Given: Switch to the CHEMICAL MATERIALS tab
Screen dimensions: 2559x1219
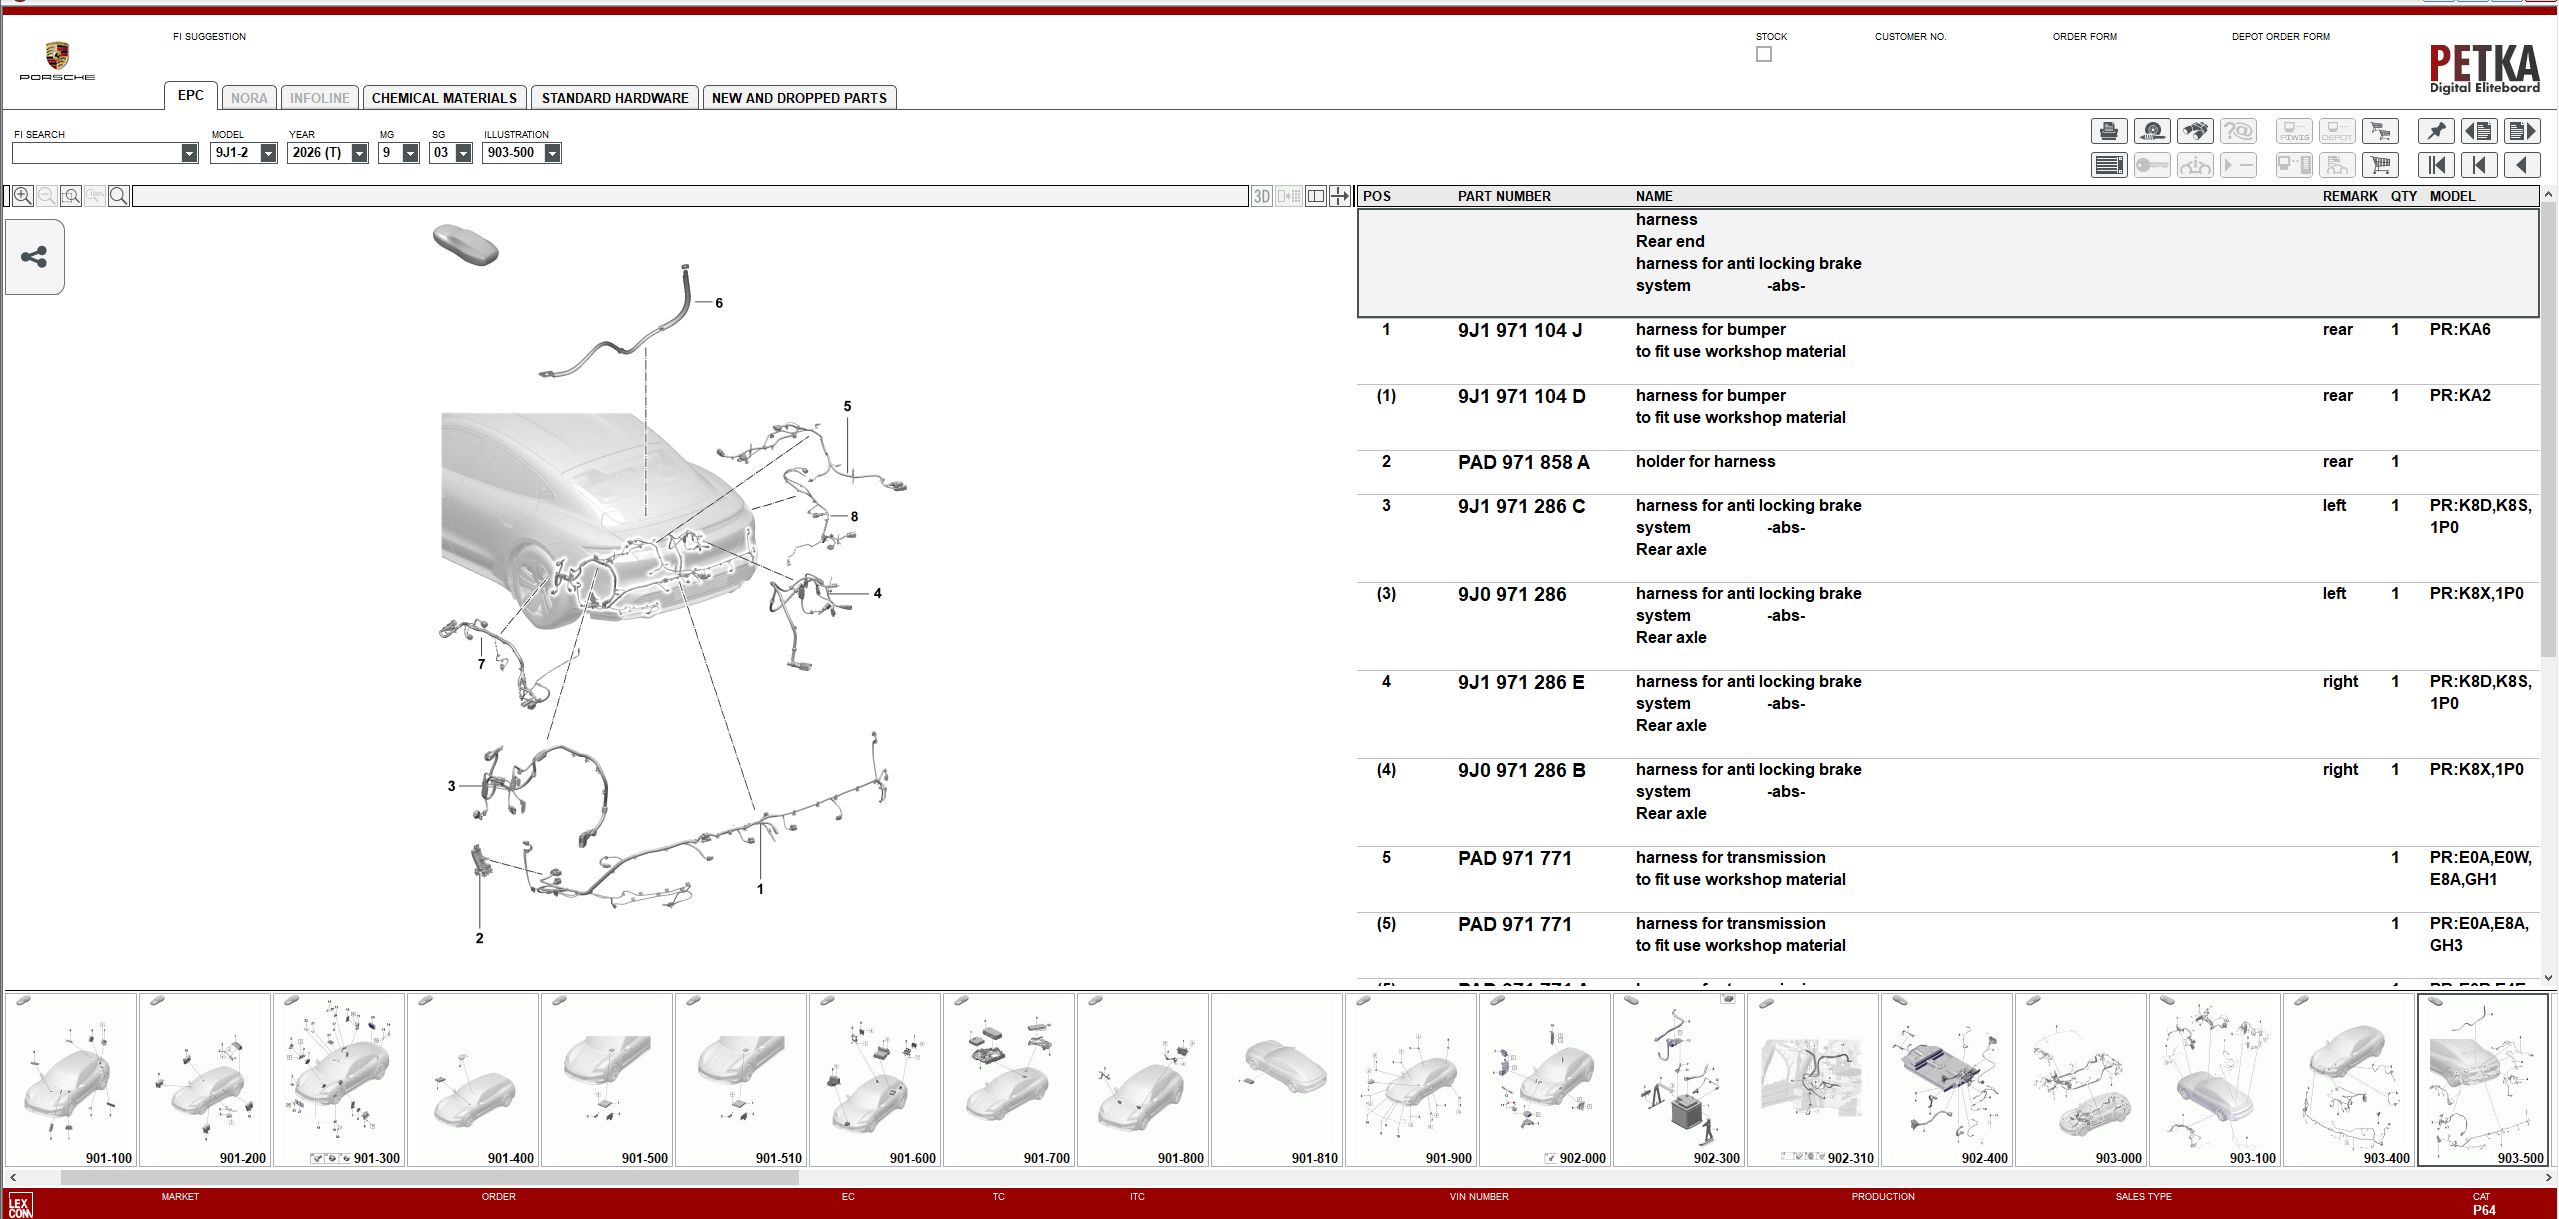Looking at the screenshot, I should click(x=444, y=97).
